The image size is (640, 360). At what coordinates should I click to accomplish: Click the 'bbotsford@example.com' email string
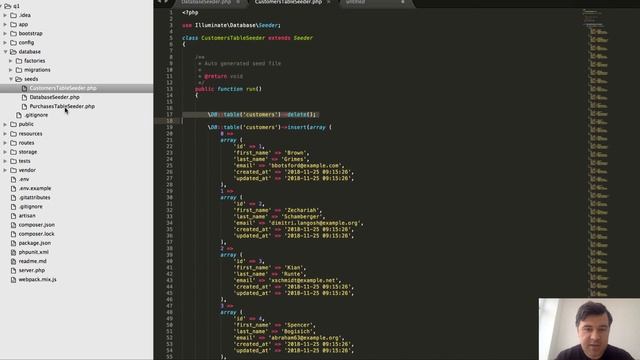pos(306,166)
